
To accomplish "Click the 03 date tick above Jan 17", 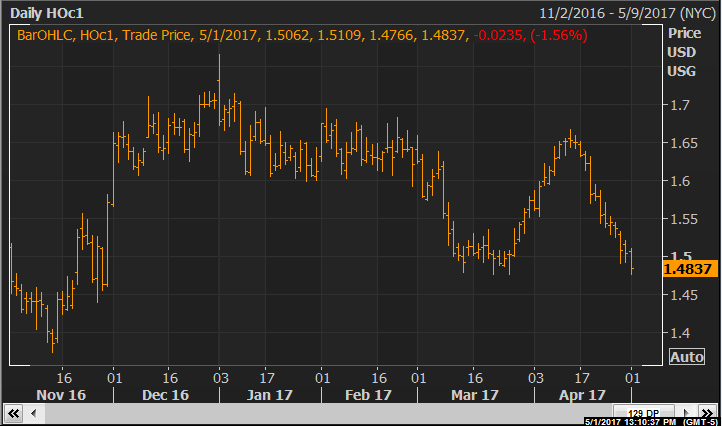I will [x=221, y=378].
